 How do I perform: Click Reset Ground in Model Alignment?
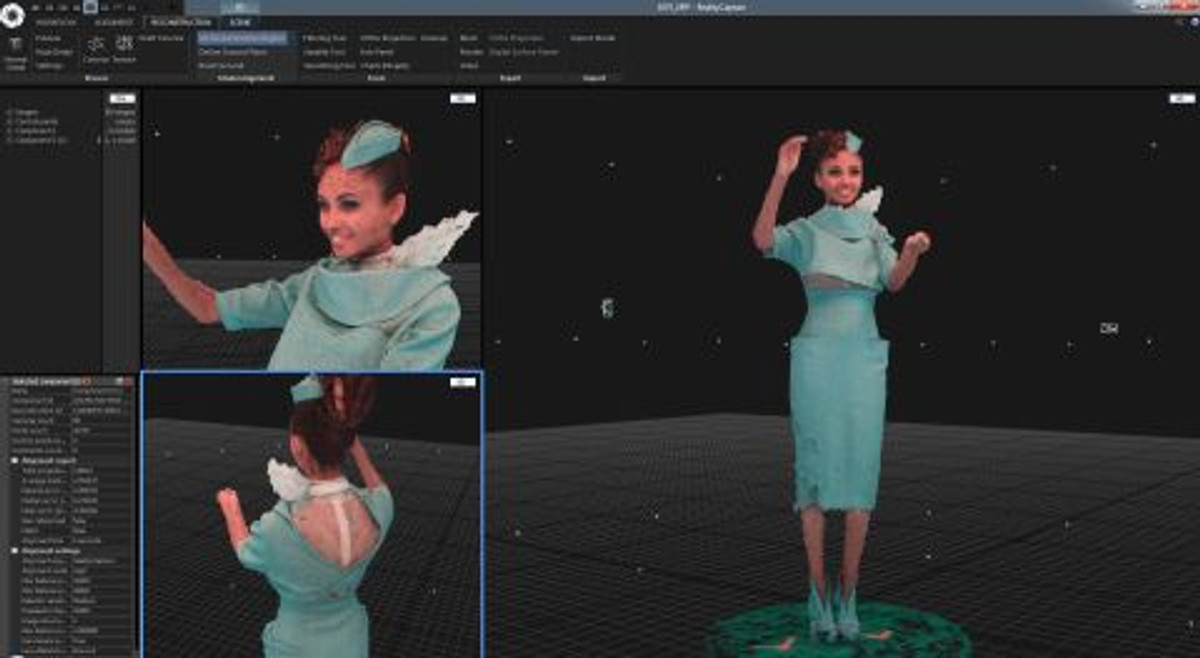coord(219,65)
